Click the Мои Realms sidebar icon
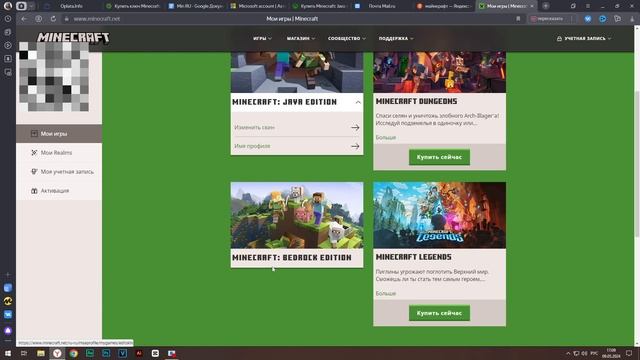The width and height of the screenshot is (640, 360). coord(34,153)
